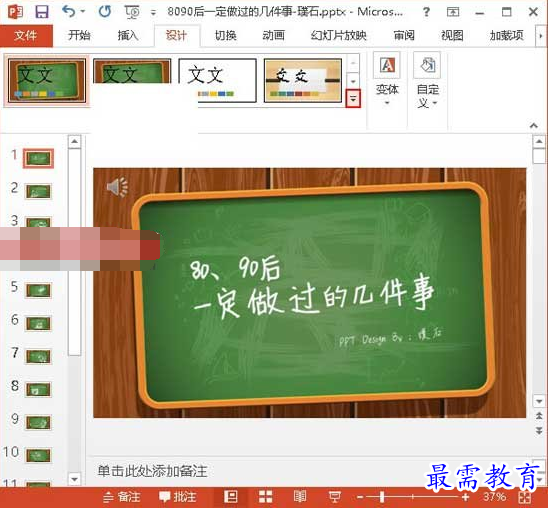Image resolution: width=548 pixels, height=508 pixels.
Task: Select the second chalkboard theme thumbnail
Action: pos(132,71)
